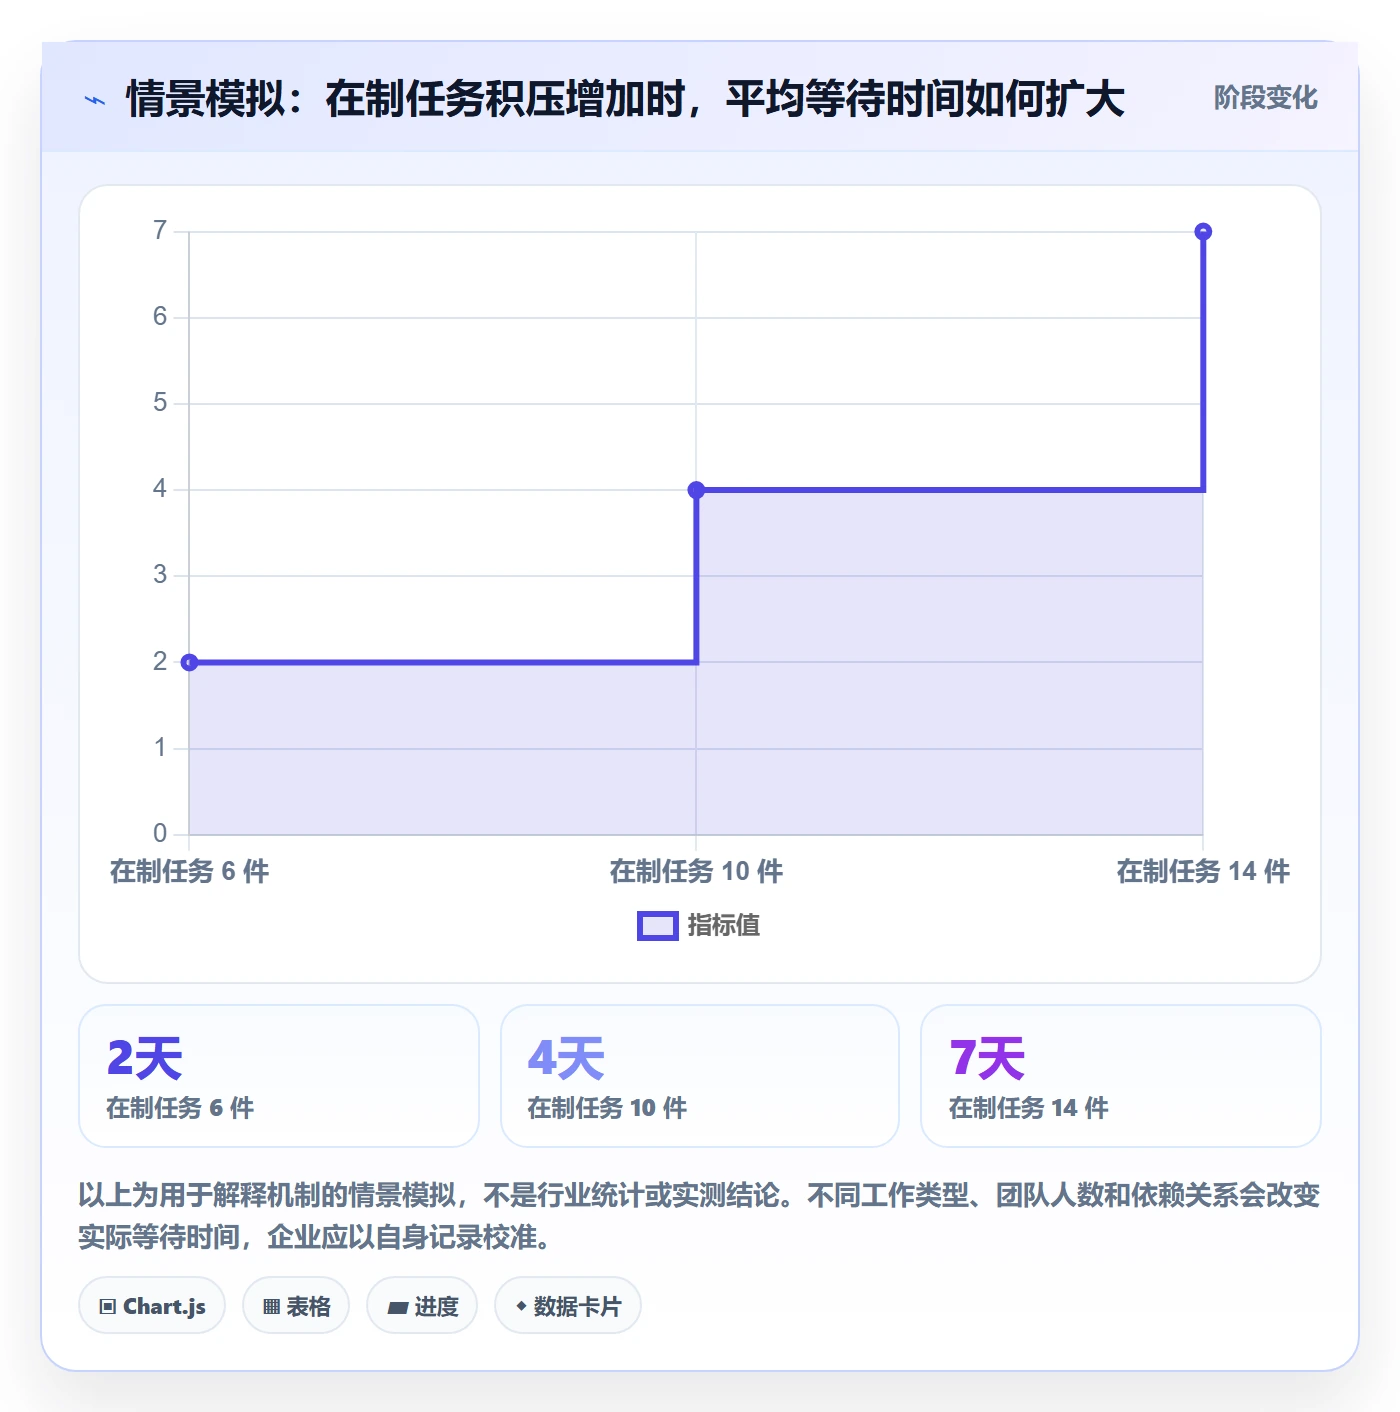Screen dimensions: 1400x1412
Task: Select the 7天 data card
Action: (1121, 1076)
